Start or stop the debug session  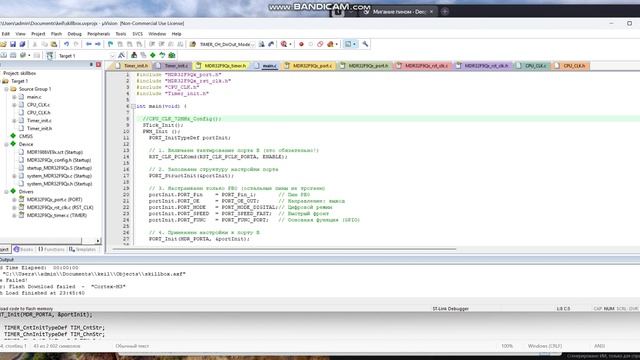284,44
